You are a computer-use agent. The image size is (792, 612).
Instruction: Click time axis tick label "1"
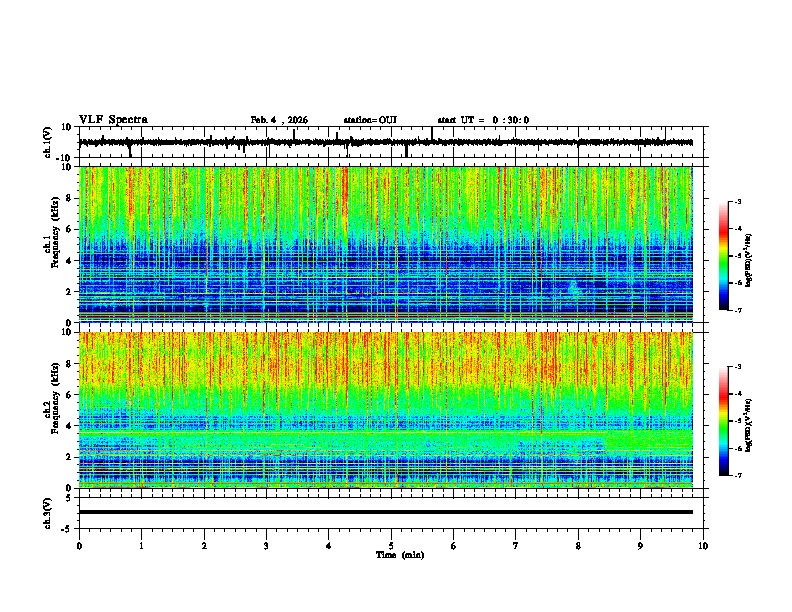click(x=142, y=546)
